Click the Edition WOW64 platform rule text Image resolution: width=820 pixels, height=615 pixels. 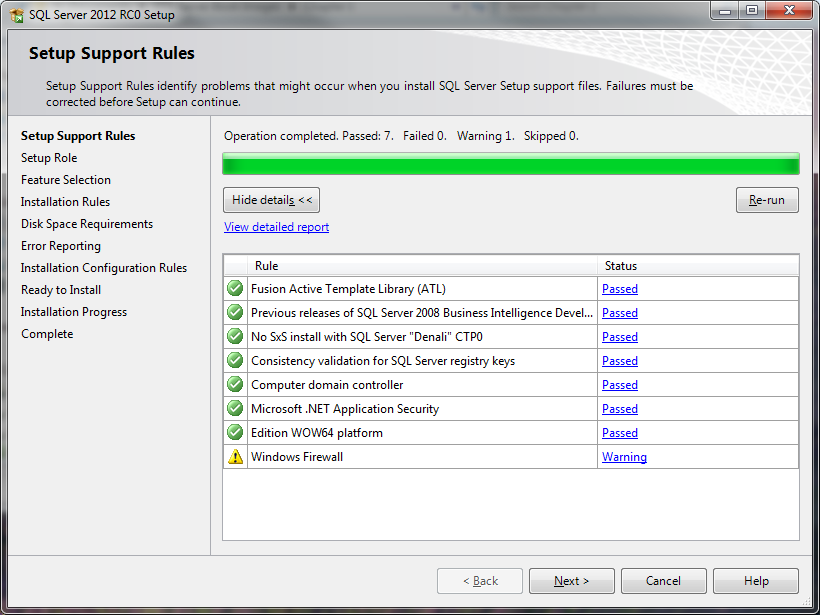pos(317,433)
